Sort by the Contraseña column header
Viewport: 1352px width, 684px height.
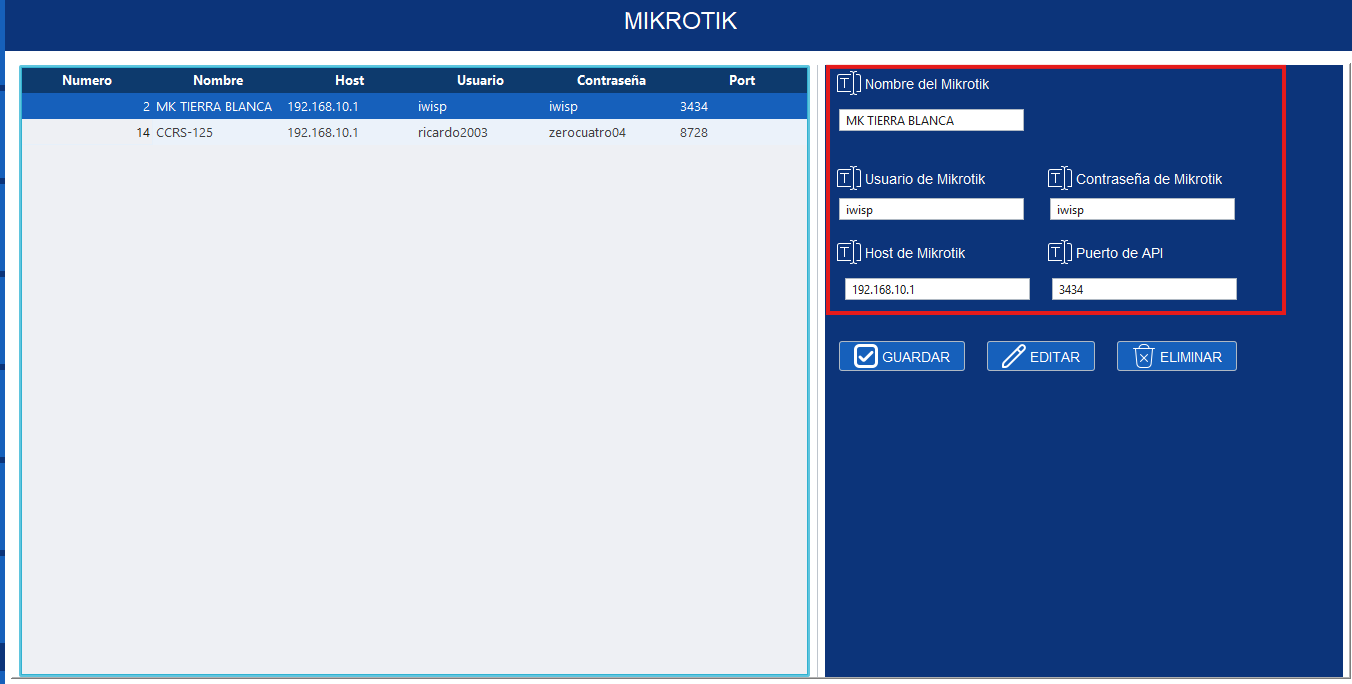coord(612,80)
